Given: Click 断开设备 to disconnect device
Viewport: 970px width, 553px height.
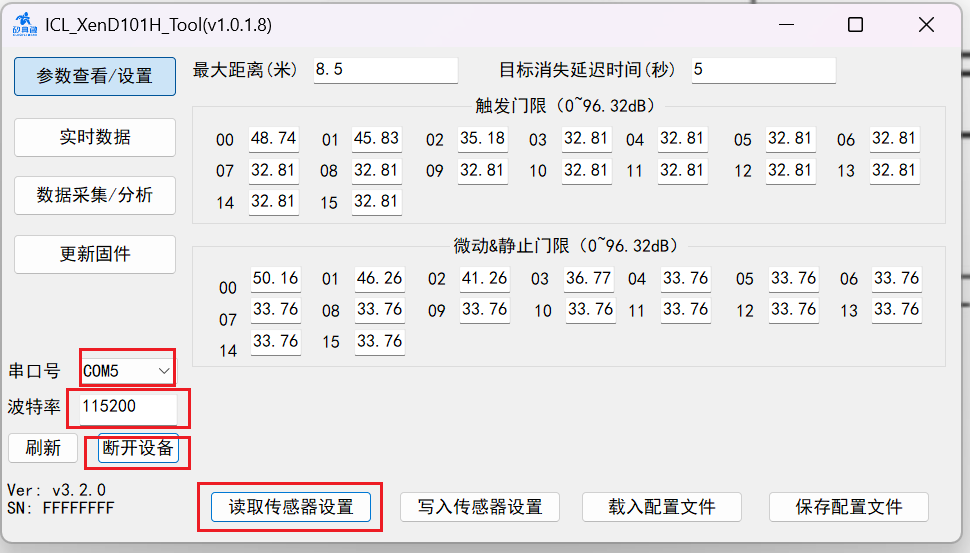Looking at the screenshot, I should tap(138, 448).
